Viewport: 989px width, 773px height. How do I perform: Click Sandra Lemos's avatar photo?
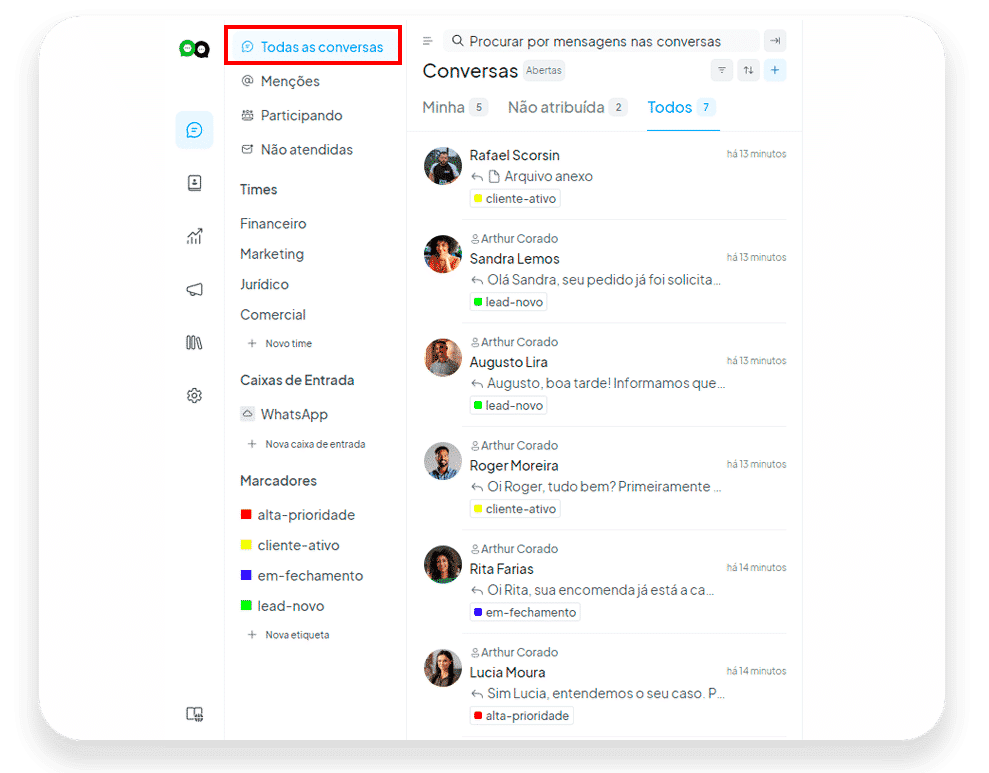point(443,254)
